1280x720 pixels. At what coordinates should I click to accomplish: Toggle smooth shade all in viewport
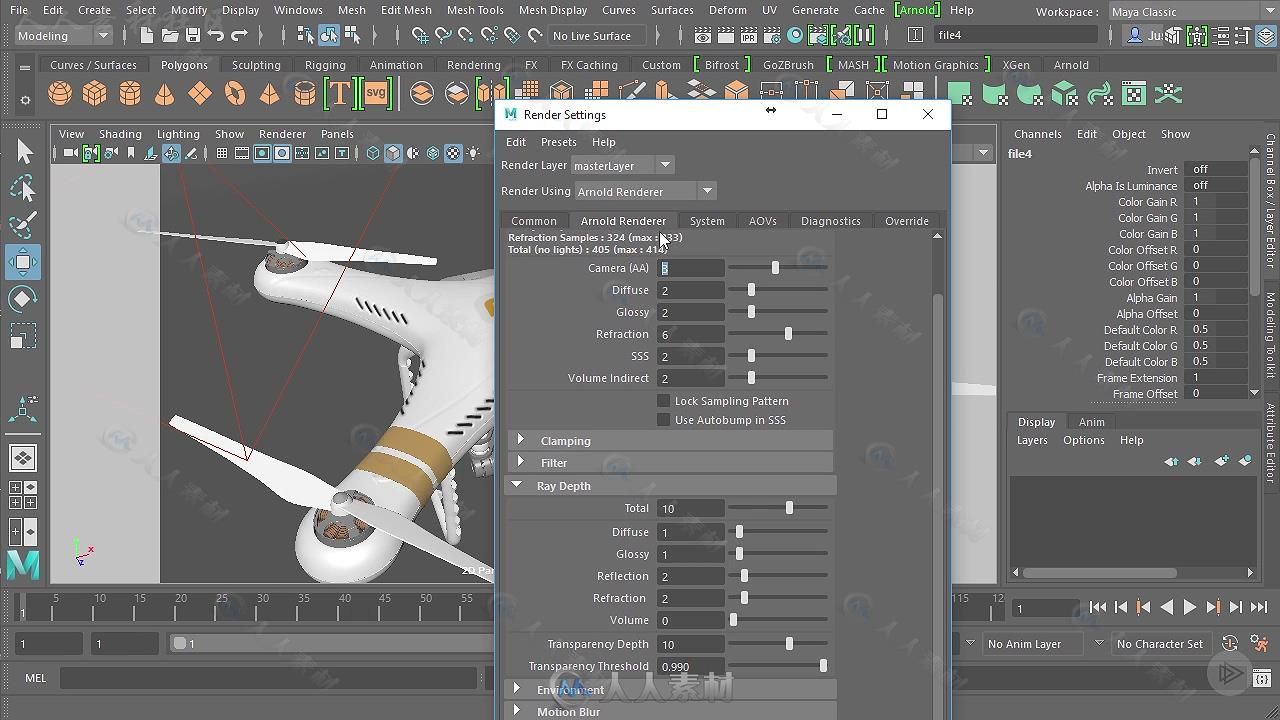[x=393, y=153]
